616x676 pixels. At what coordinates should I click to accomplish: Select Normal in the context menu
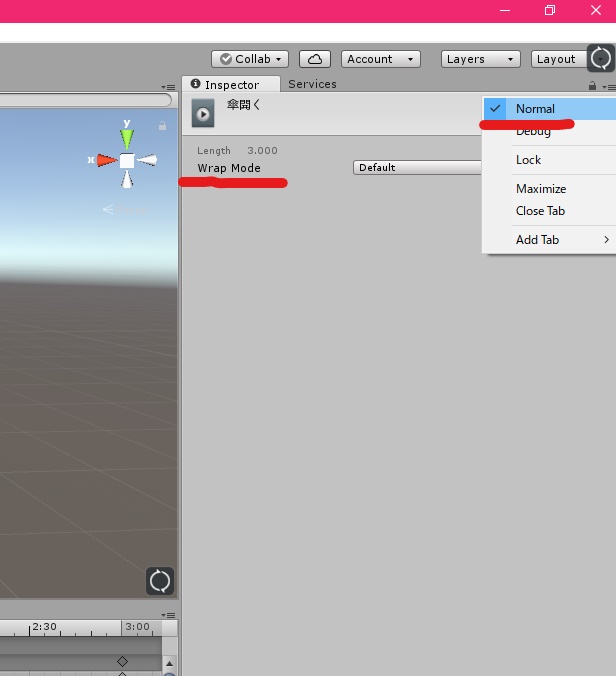[549, 109]
